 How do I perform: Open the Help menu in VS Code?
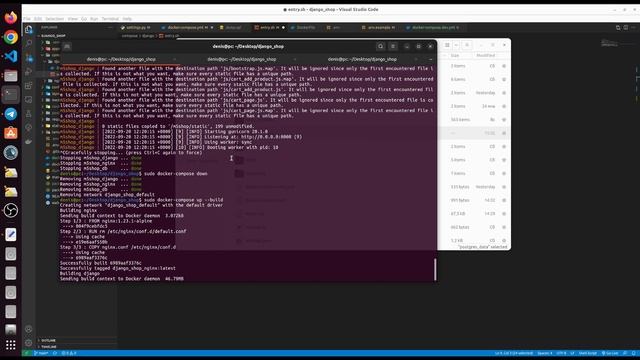pos(127,19)
